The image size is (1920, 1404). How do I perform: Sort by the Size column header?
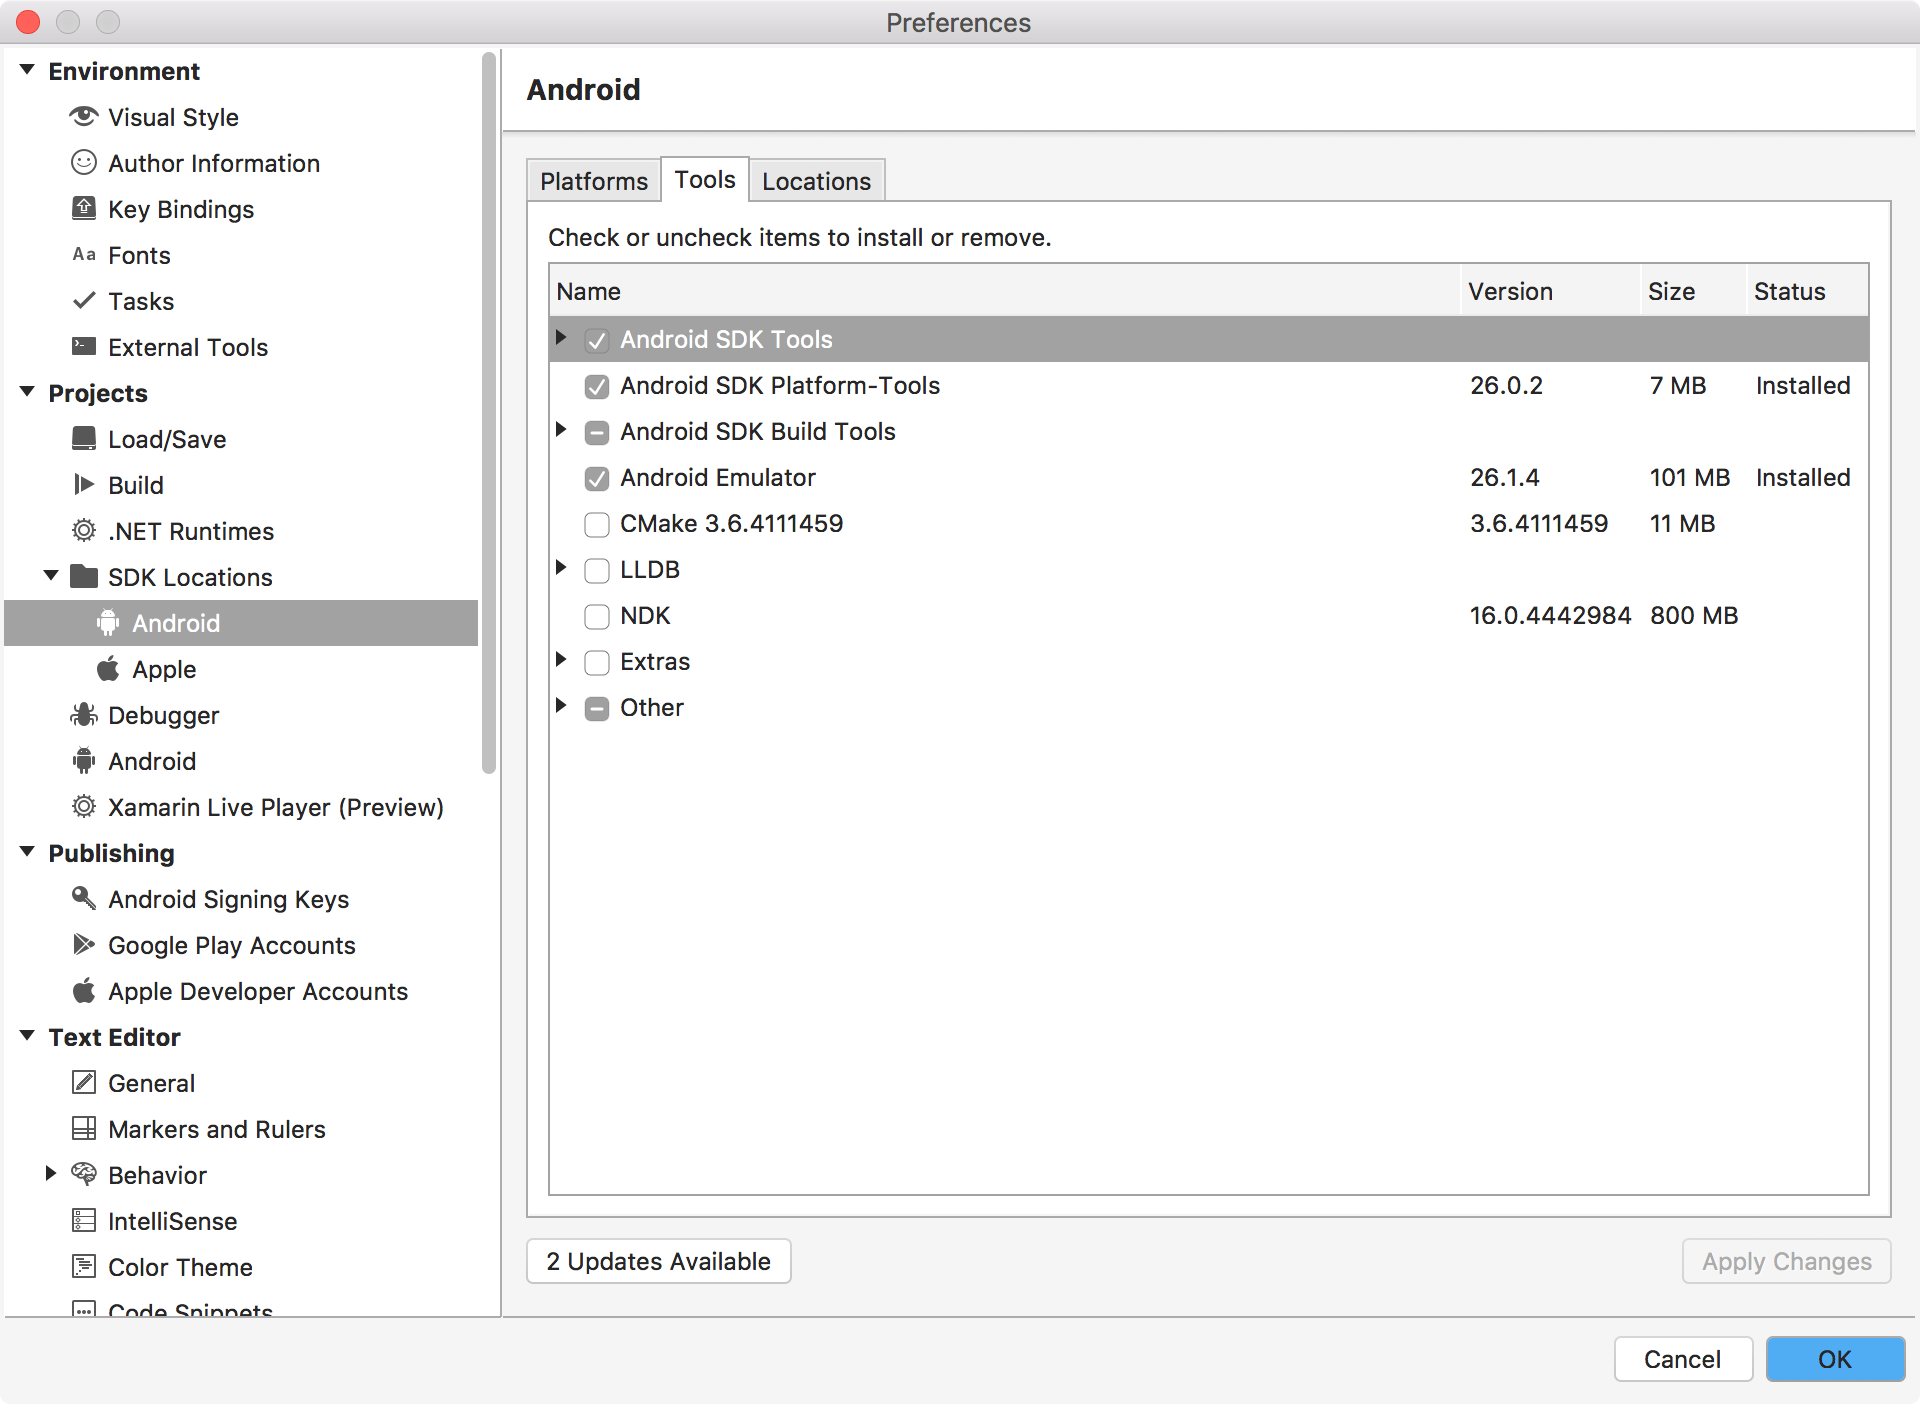point(1693,291)
